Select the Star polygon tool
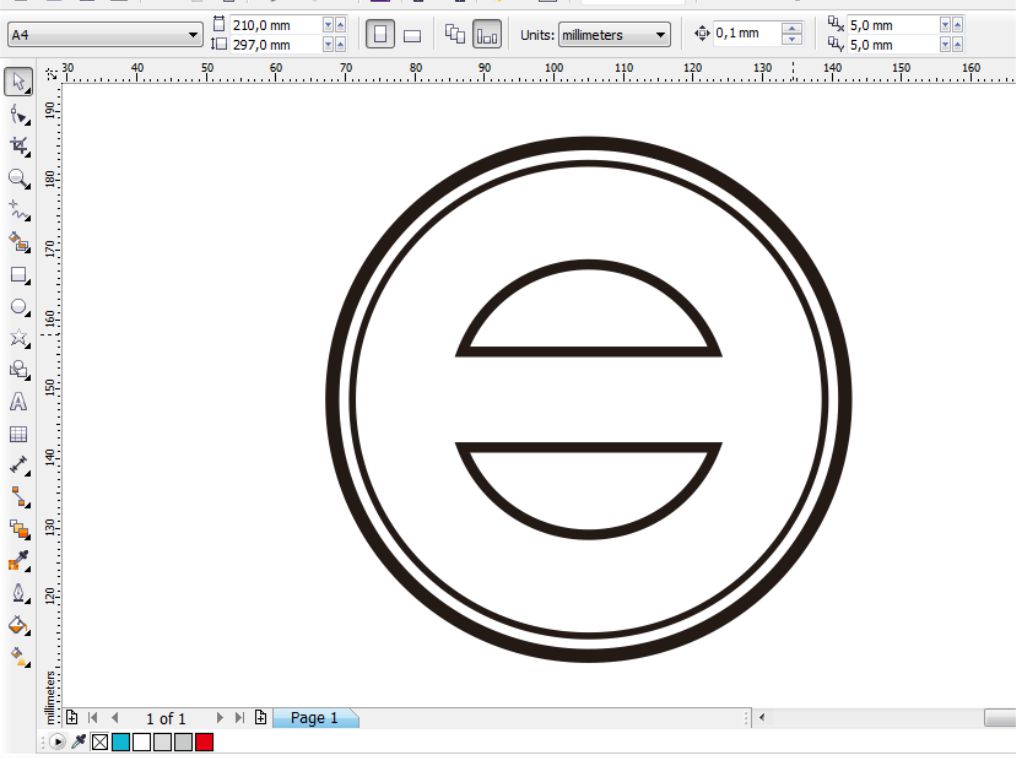 [x=19, y=338]
